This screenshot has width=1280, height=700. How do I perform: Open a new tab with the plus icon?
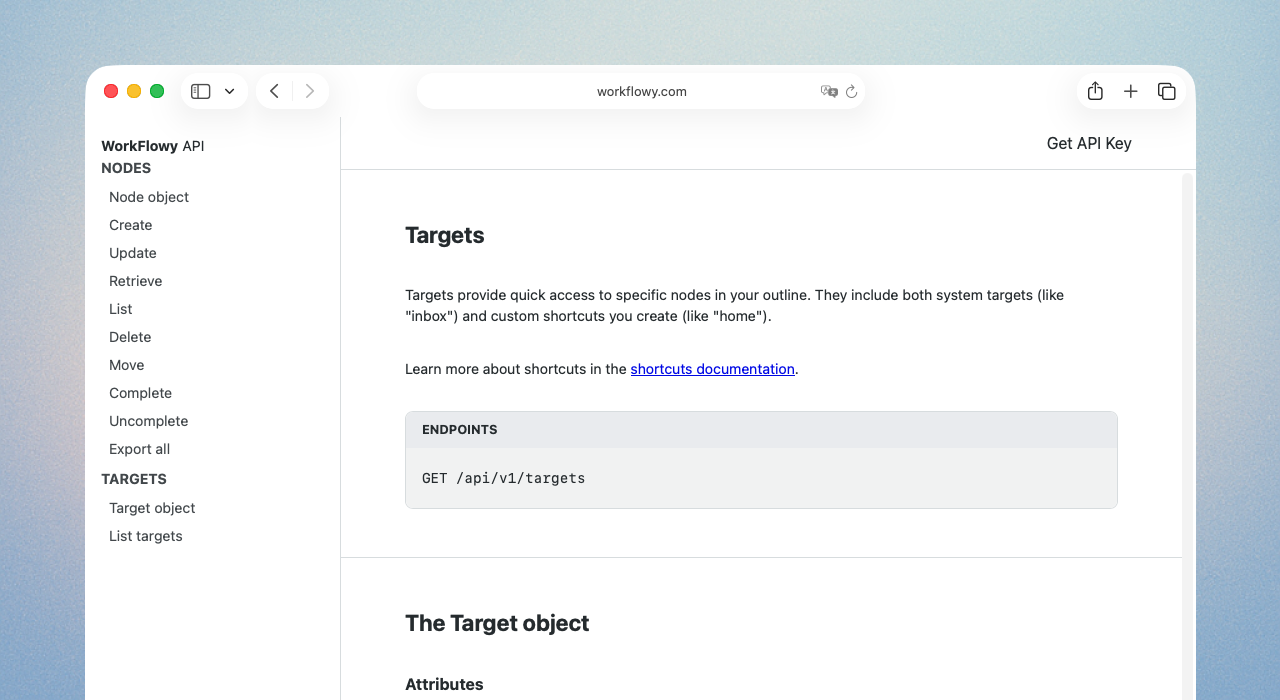point(1130,90)
